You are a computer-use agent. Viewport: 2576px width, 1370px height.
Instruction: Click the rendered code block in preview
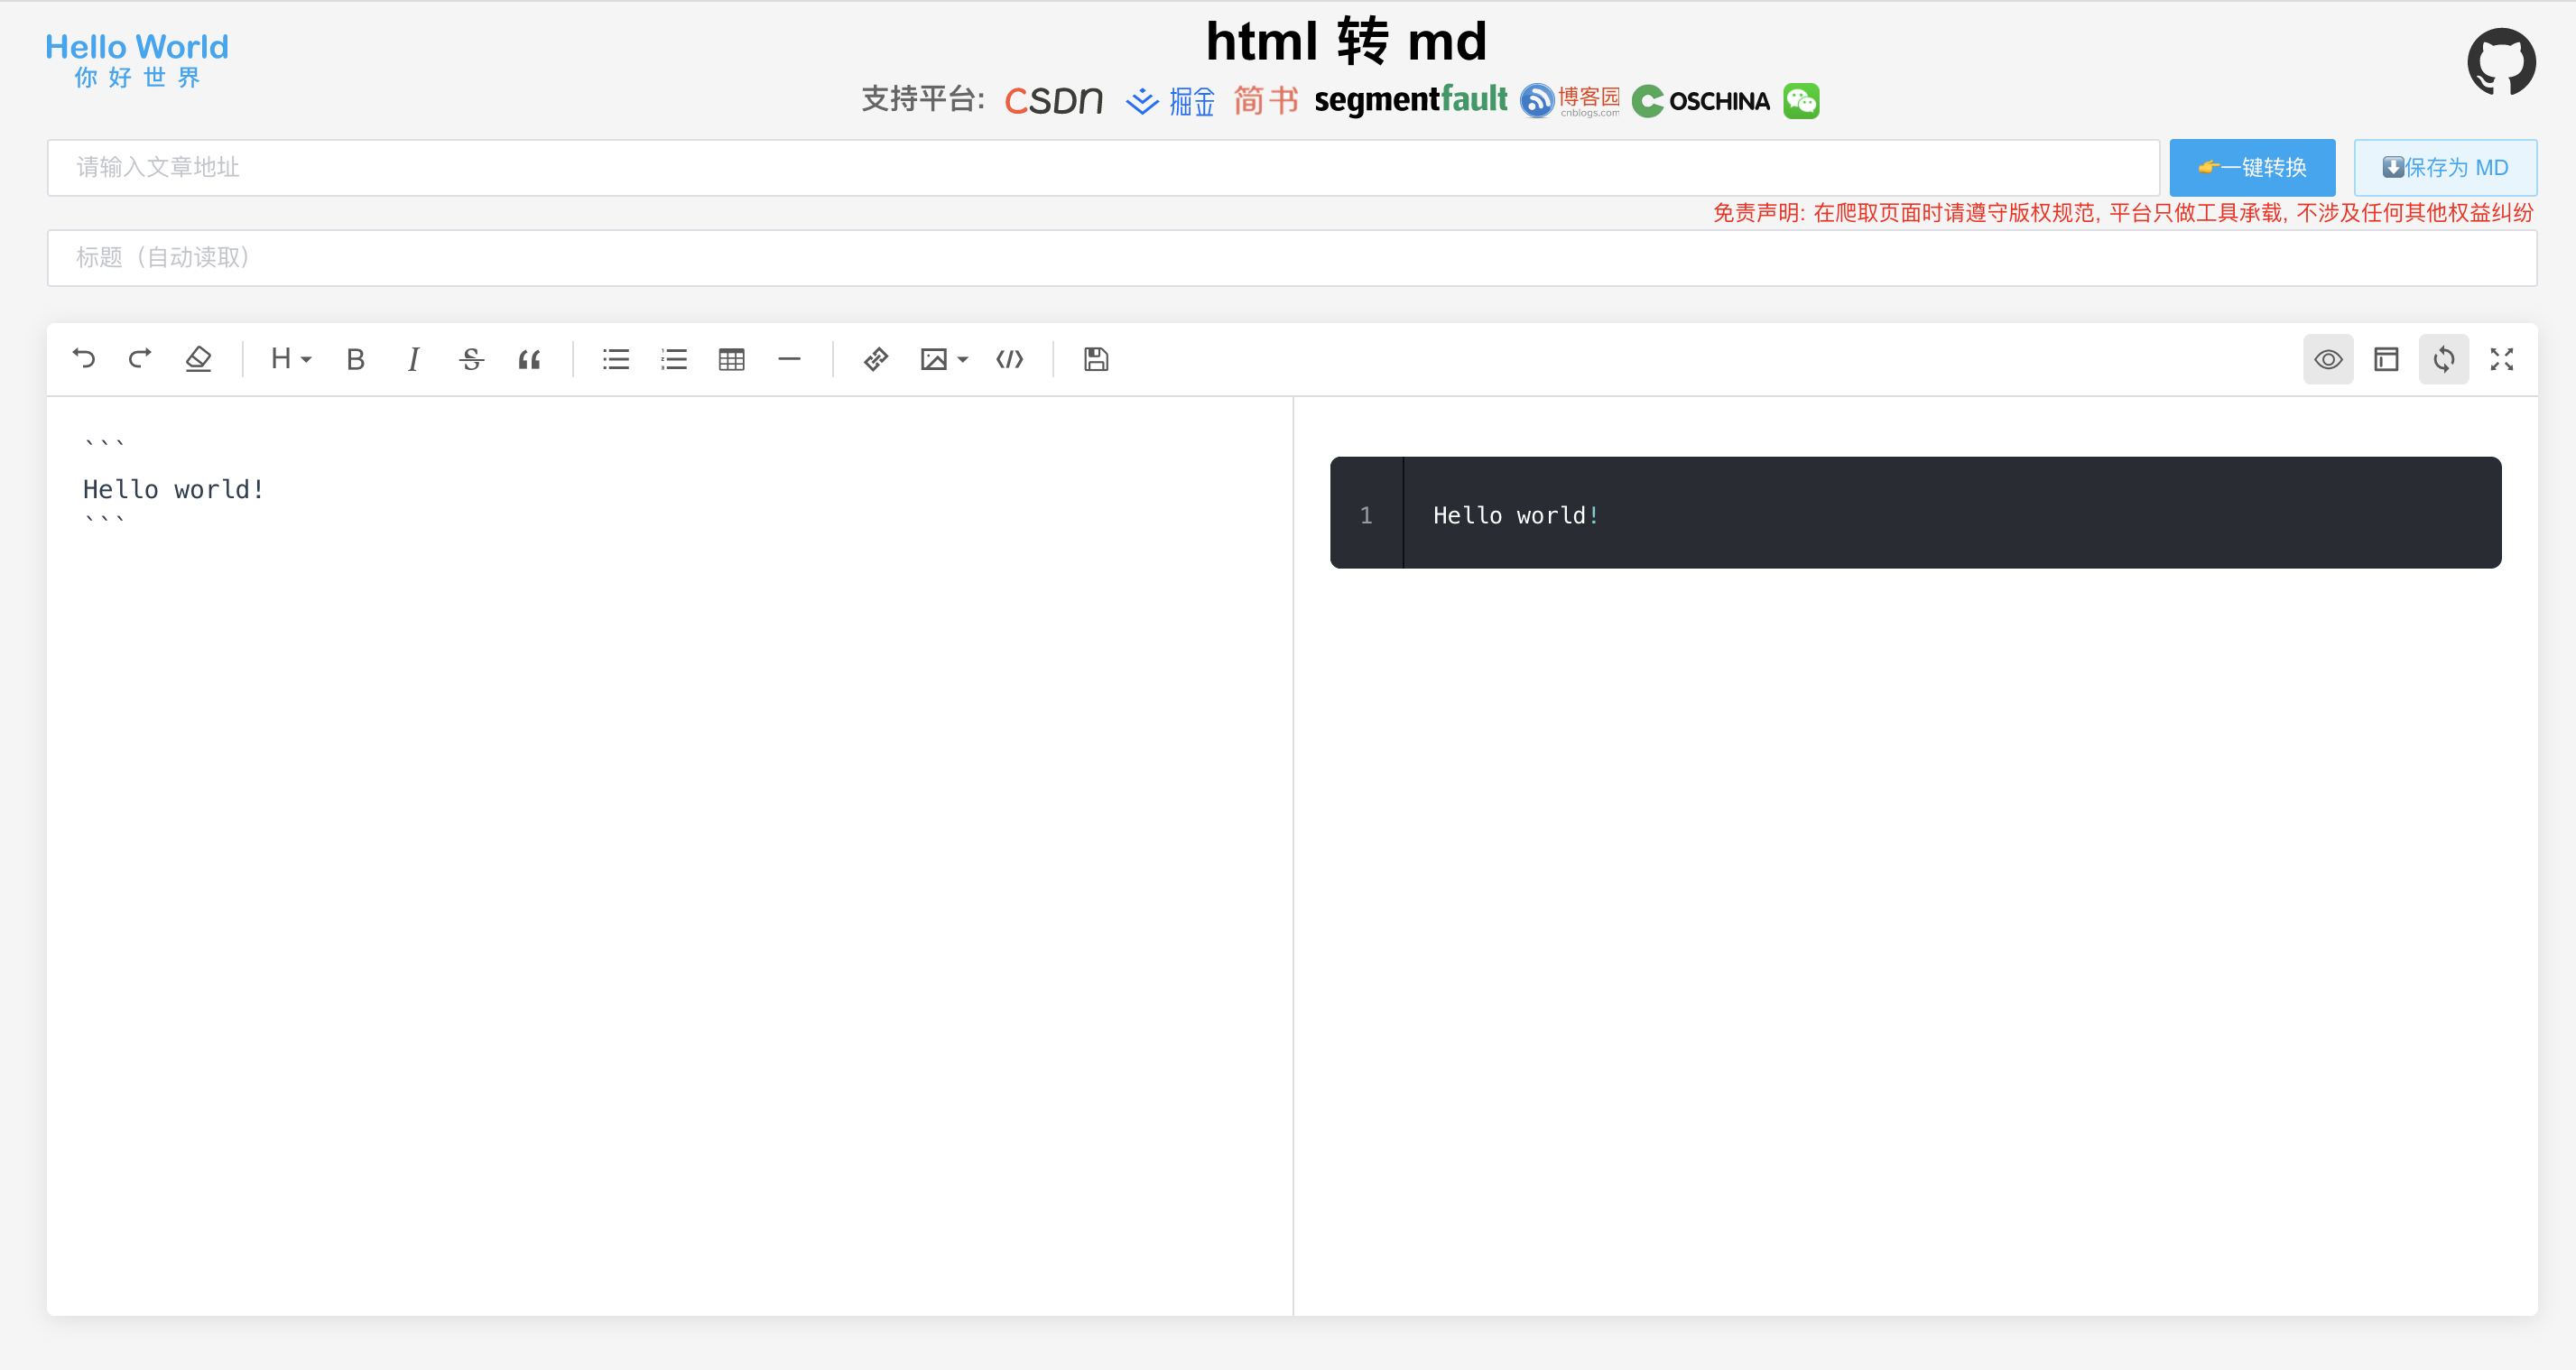coord(1915,513)
